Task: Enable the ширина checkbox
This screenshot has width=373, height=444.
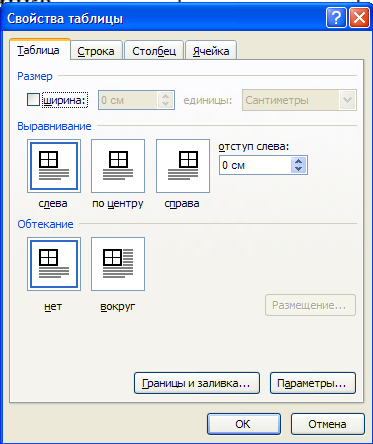Action: pyautogui.click(x=33, y=100)
